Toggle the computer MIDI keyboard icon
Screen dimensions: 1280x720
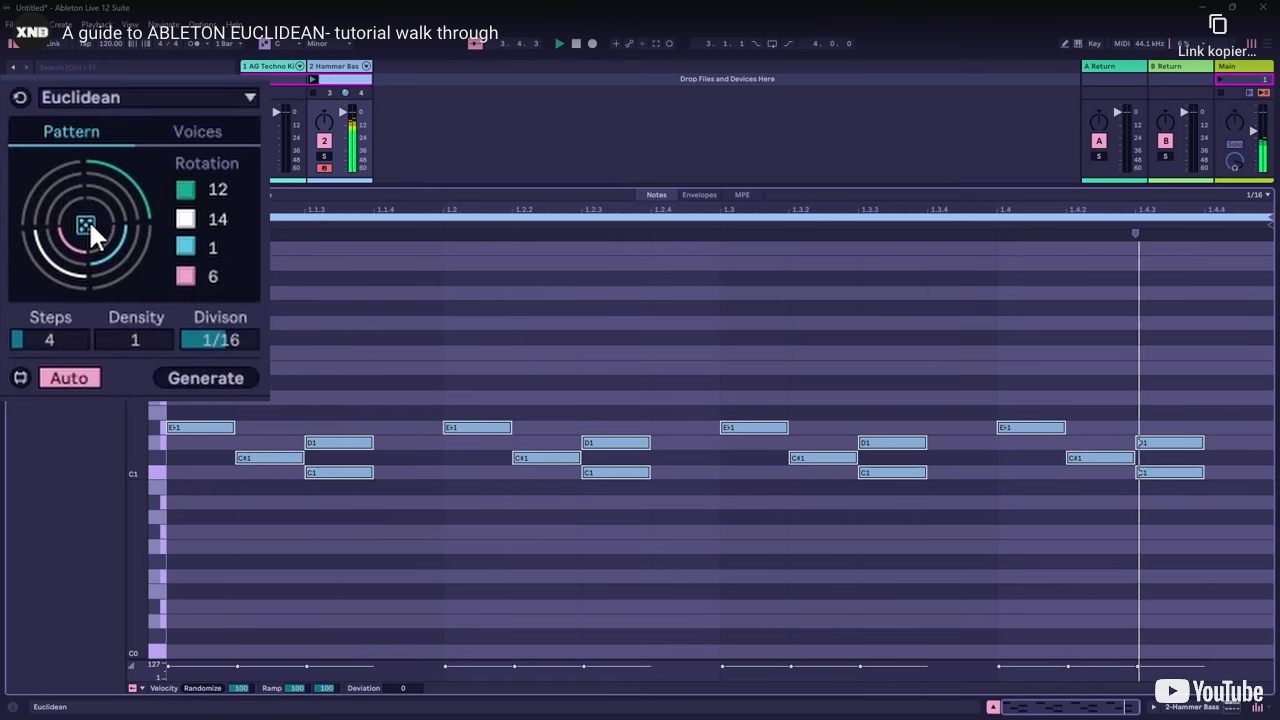point(1077,43)
